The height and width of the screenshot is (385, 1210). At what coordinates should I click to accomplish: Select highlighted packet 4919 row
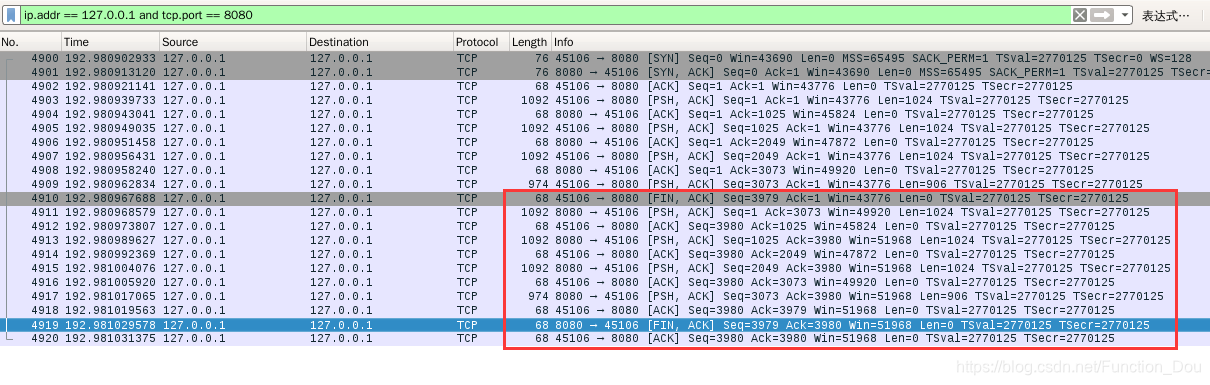[x=605, y=326]
